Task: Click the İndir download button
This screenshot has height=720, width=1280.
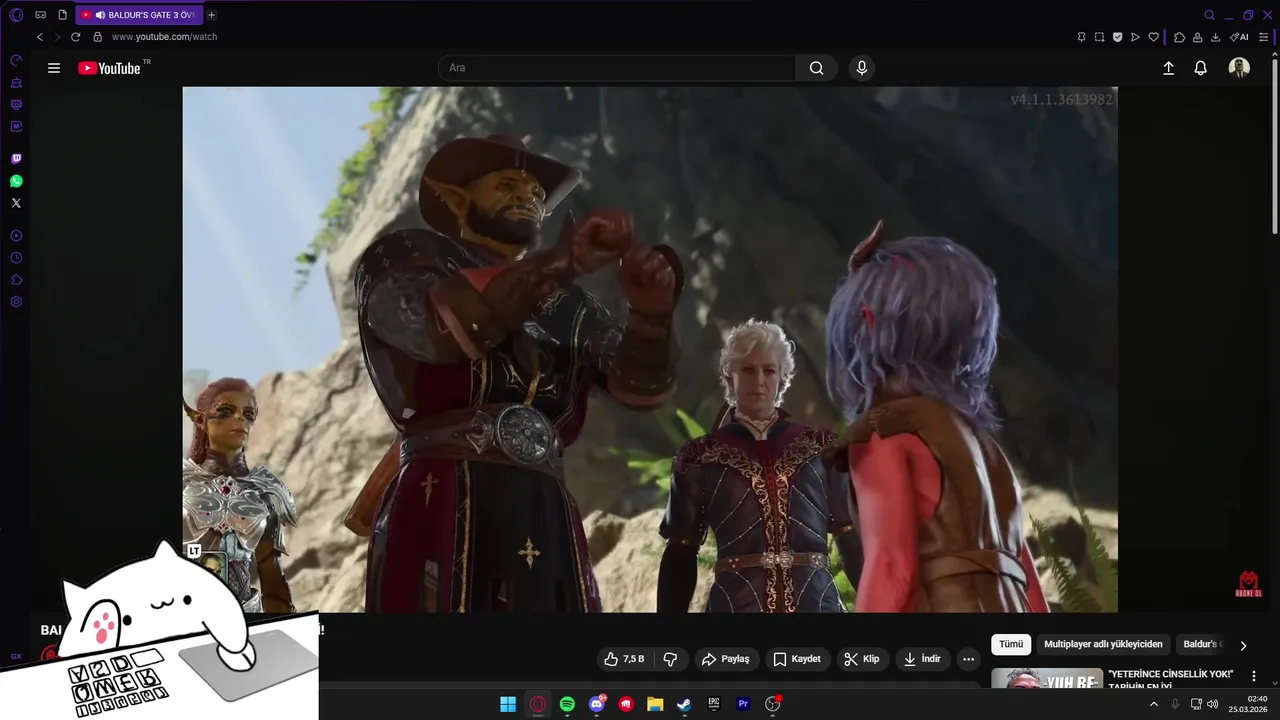Action: pyautogui.click(x=922, y=659)
